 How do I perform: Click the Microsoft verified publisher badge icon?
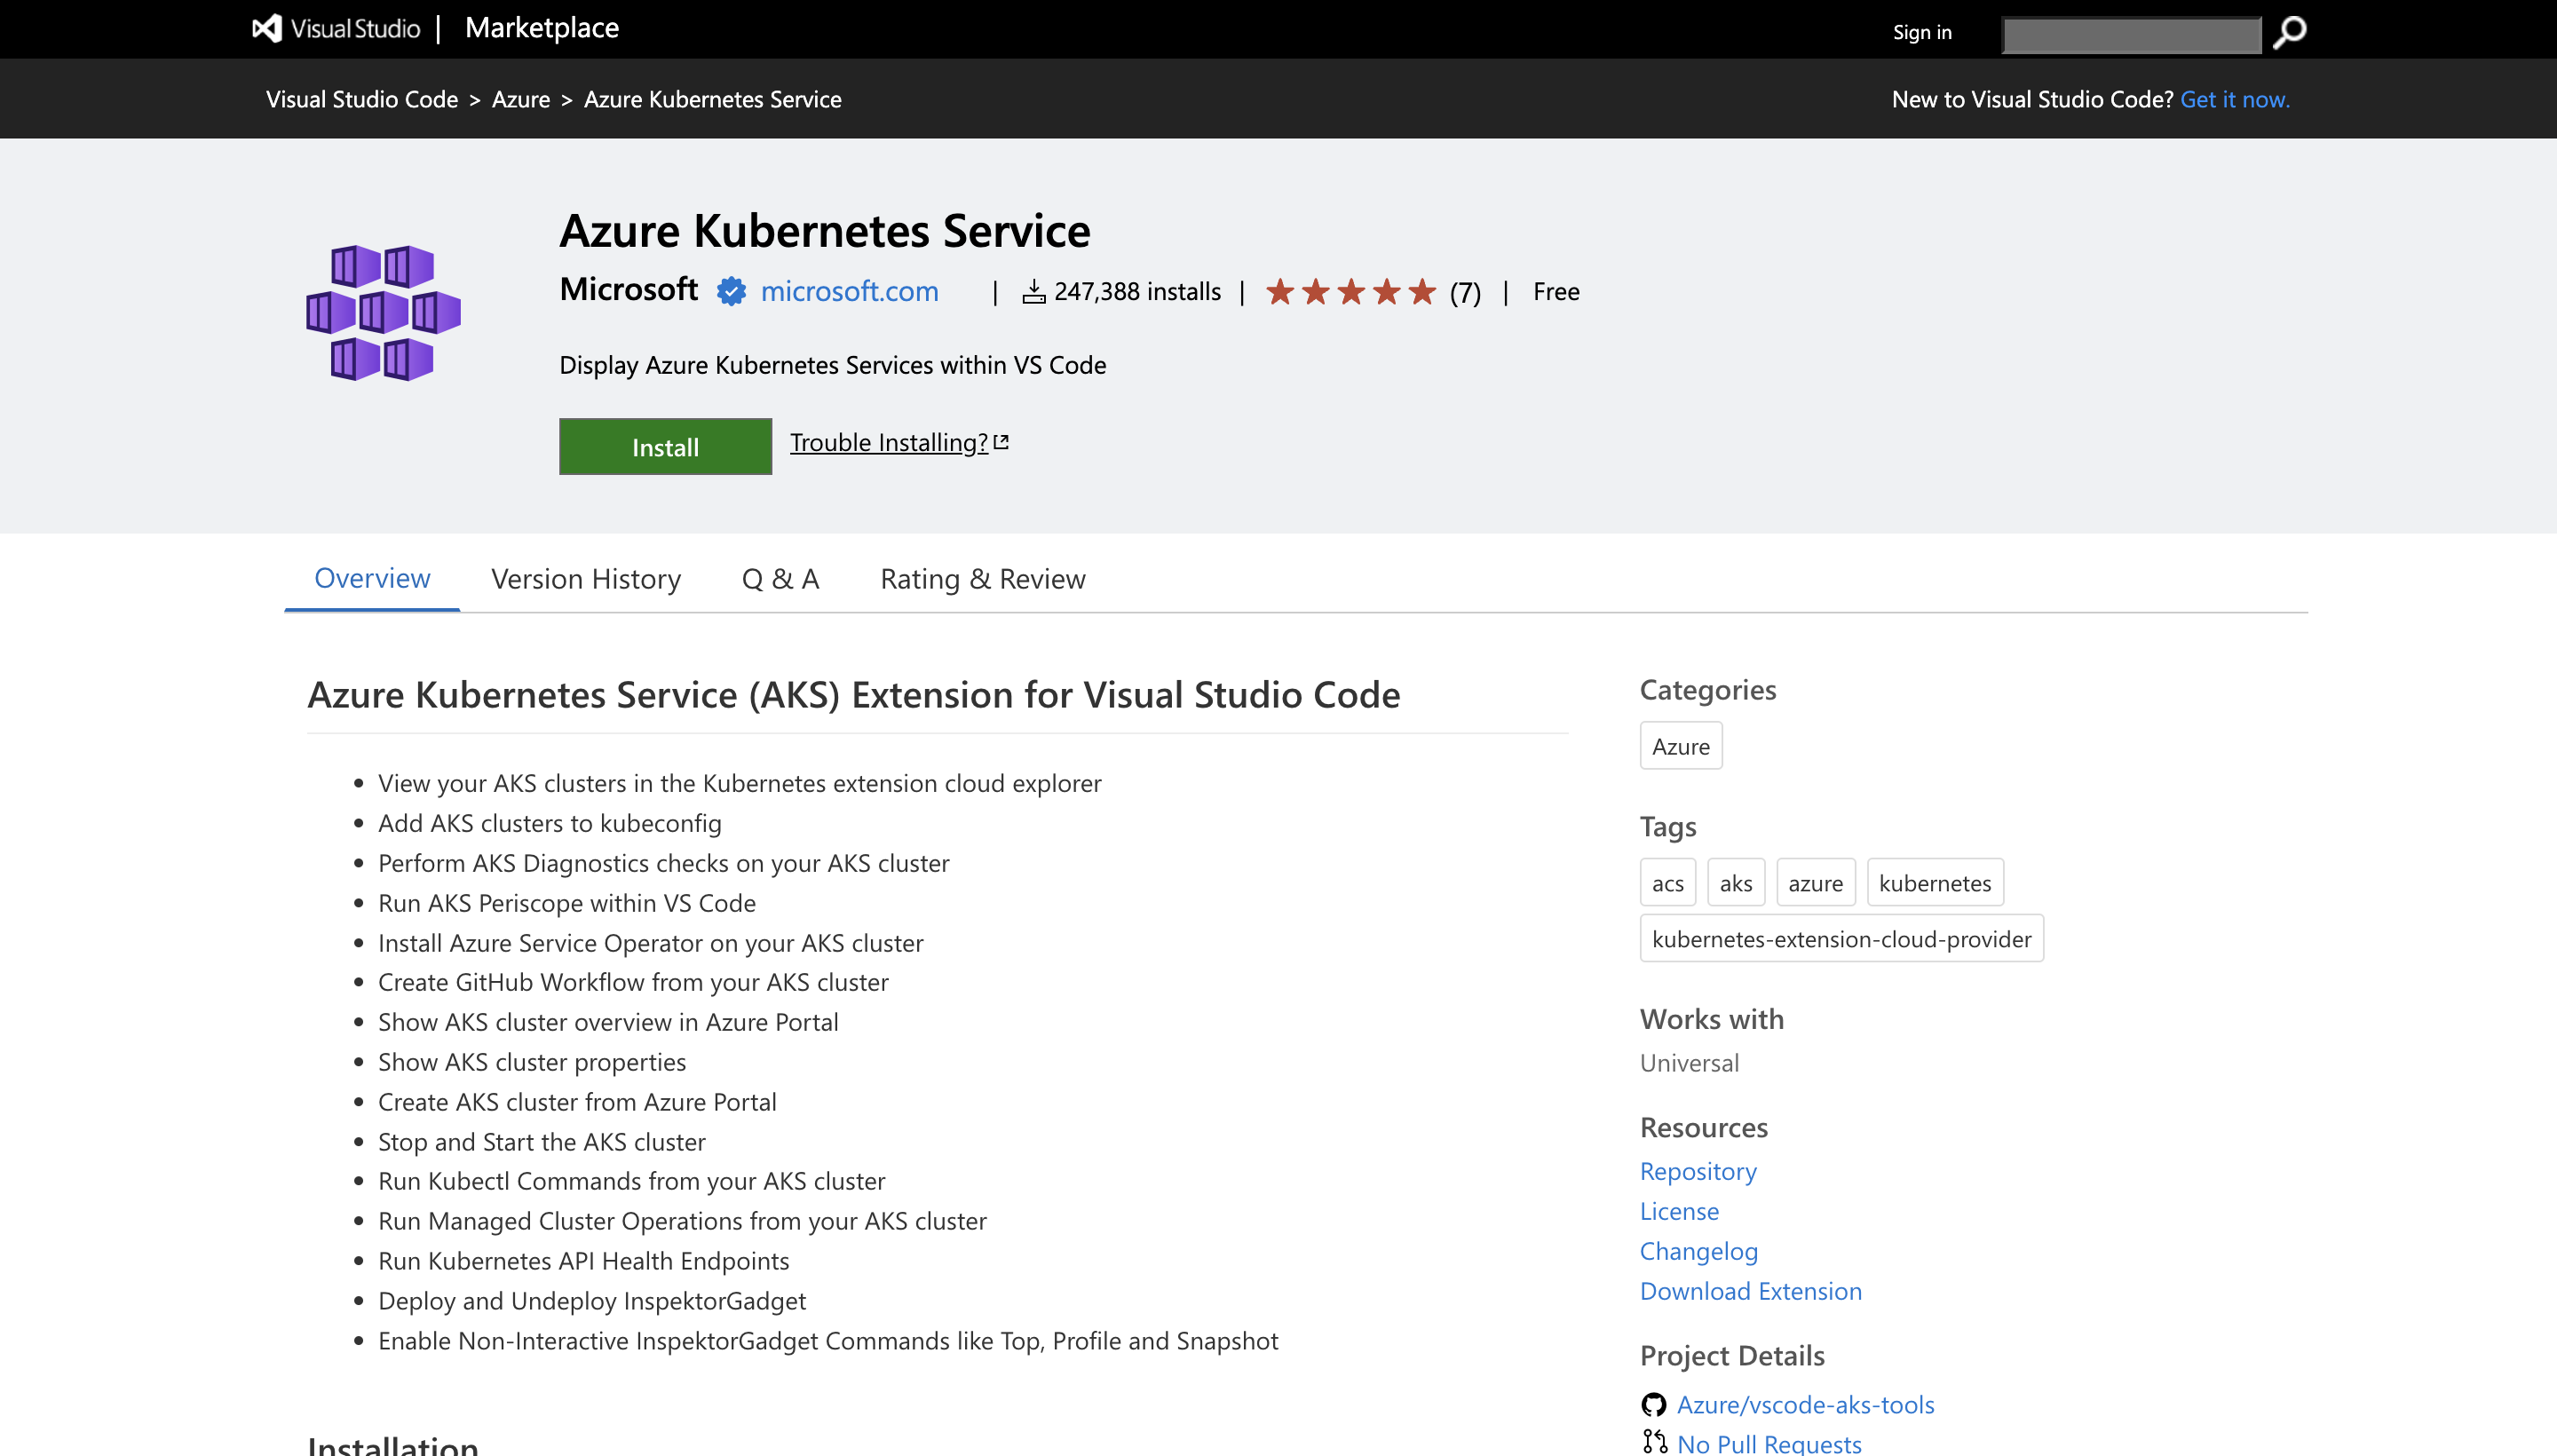[729, 291]
